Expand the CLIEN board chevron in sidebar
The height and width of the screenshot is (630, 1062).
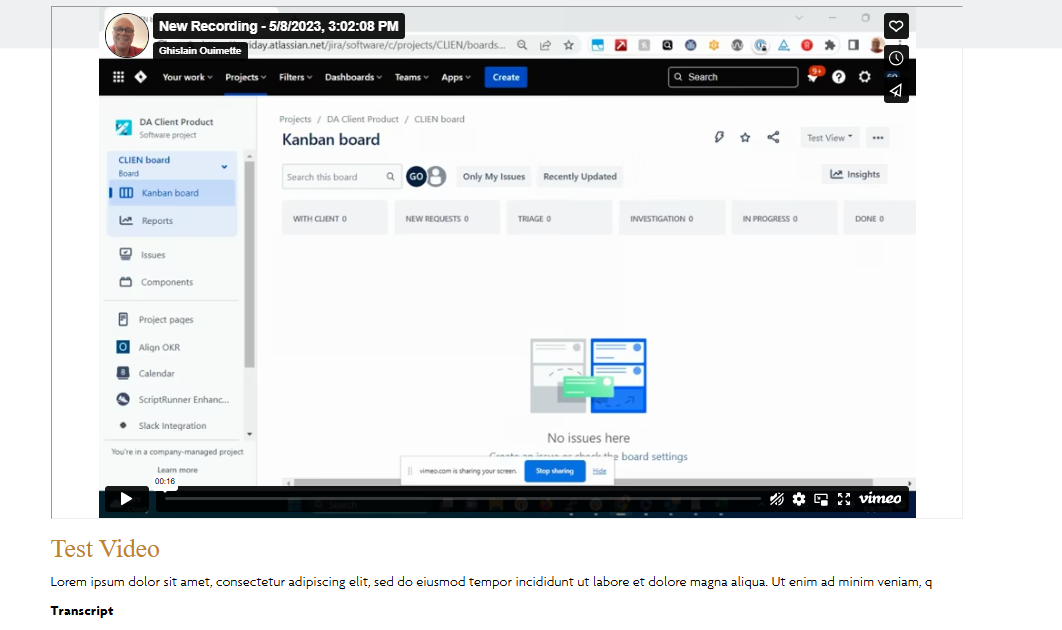click(224, 167)
